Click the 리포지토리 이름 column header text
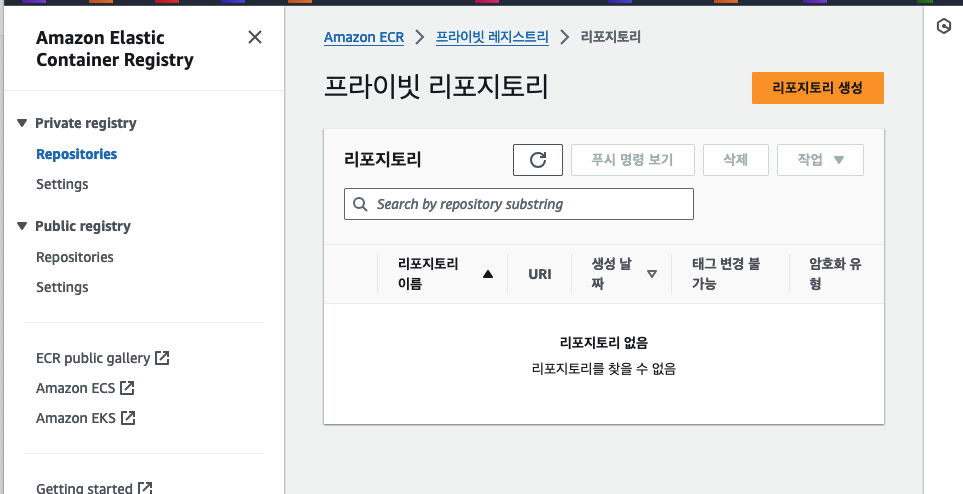963x494 pixels. [x=428, y=274]
